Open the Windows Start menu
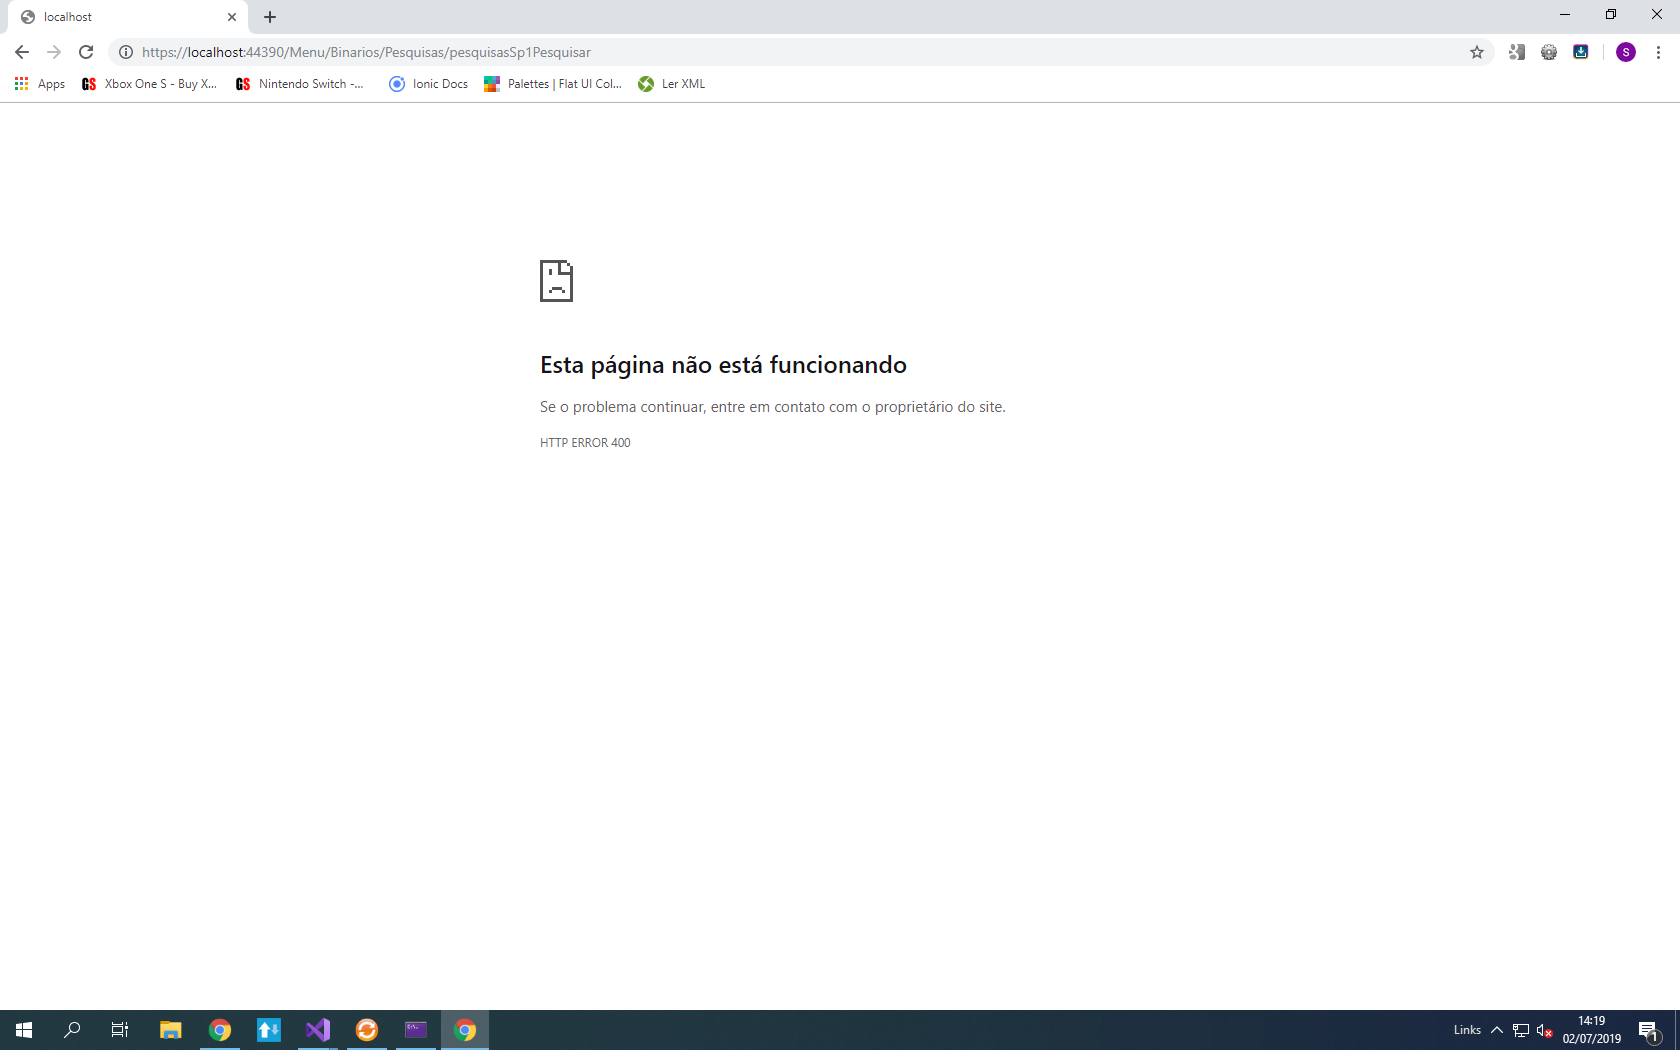Viewport: 1680px width, 1050px height. [x=24, y=1030]
